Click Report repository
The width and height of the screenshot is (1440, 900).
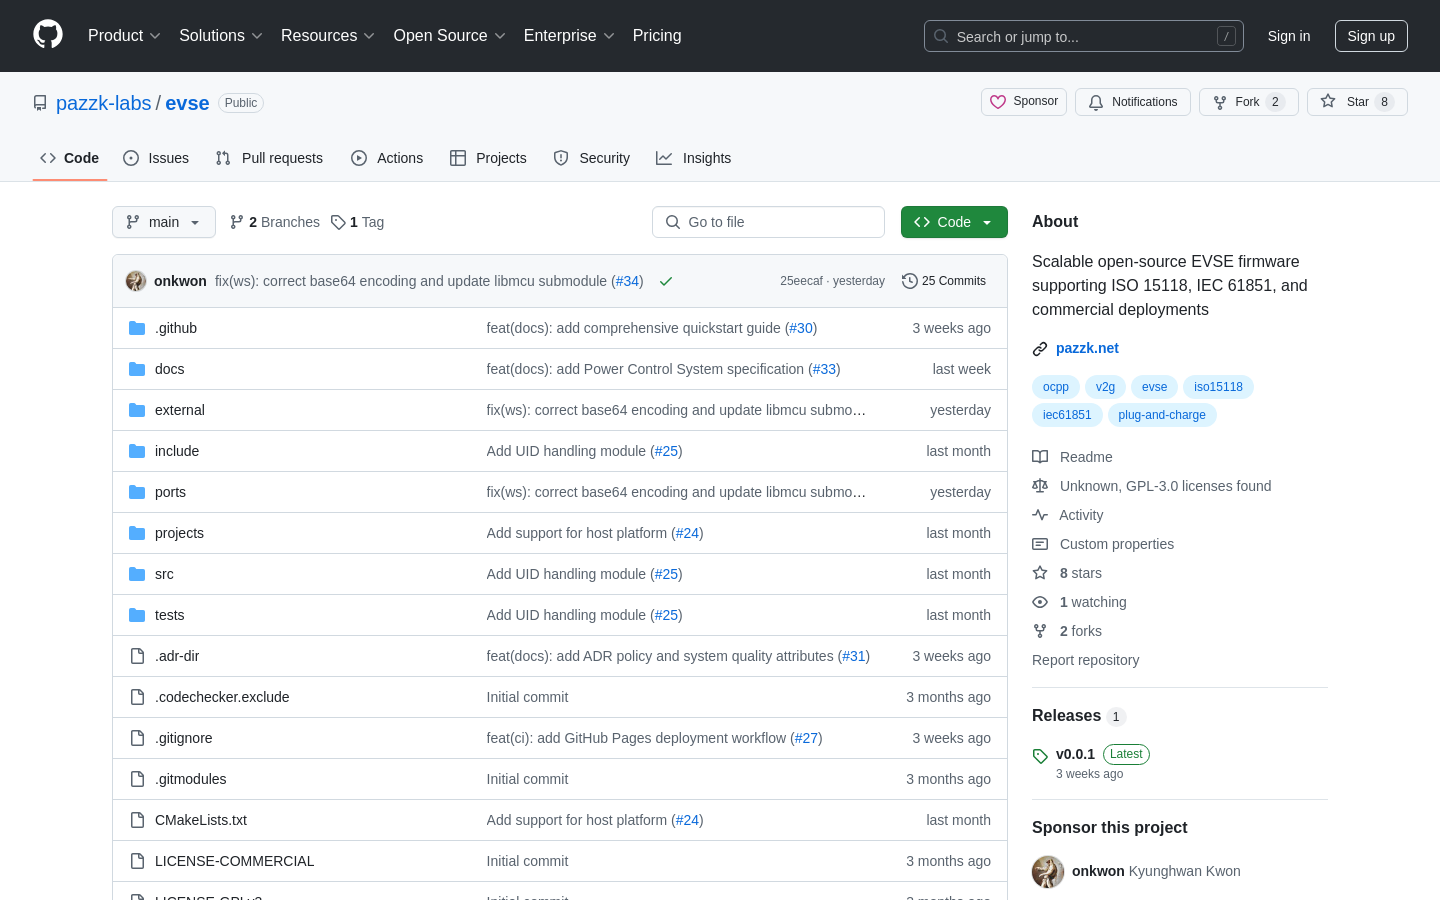(x=1085, y=660)
